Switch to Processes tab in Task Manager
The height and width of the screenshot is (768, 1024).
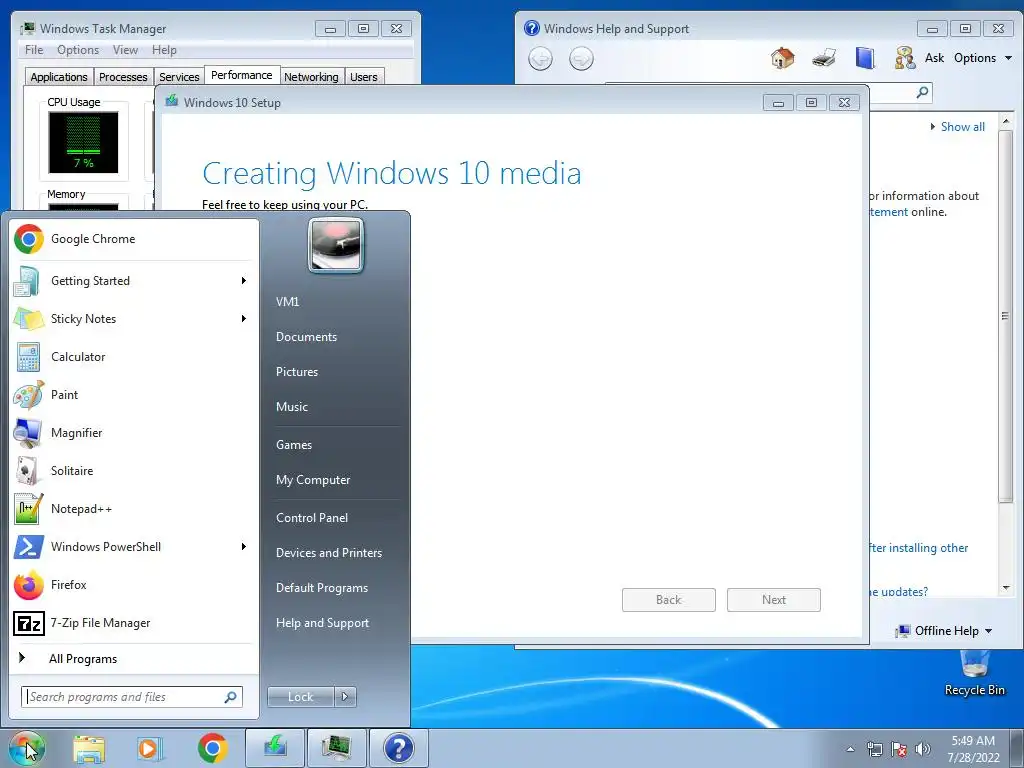123,77
